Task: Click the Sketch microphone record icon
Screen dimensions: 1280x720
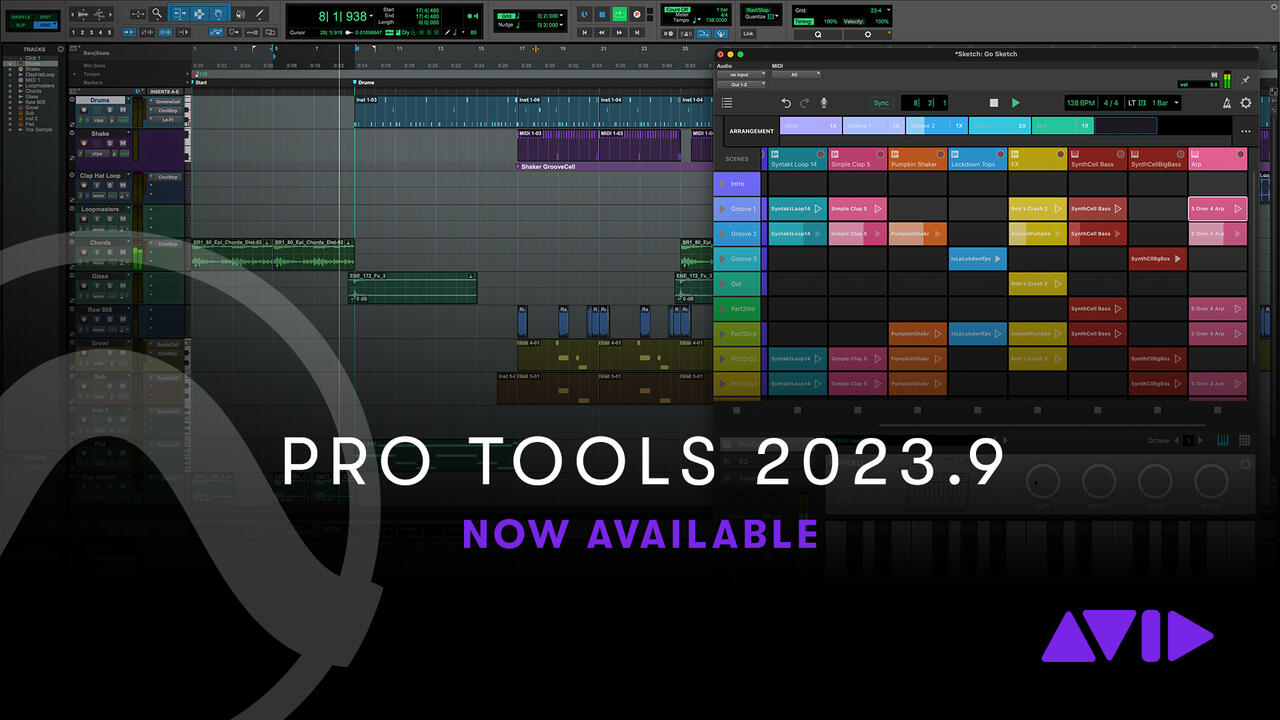Action: [824, 103]
